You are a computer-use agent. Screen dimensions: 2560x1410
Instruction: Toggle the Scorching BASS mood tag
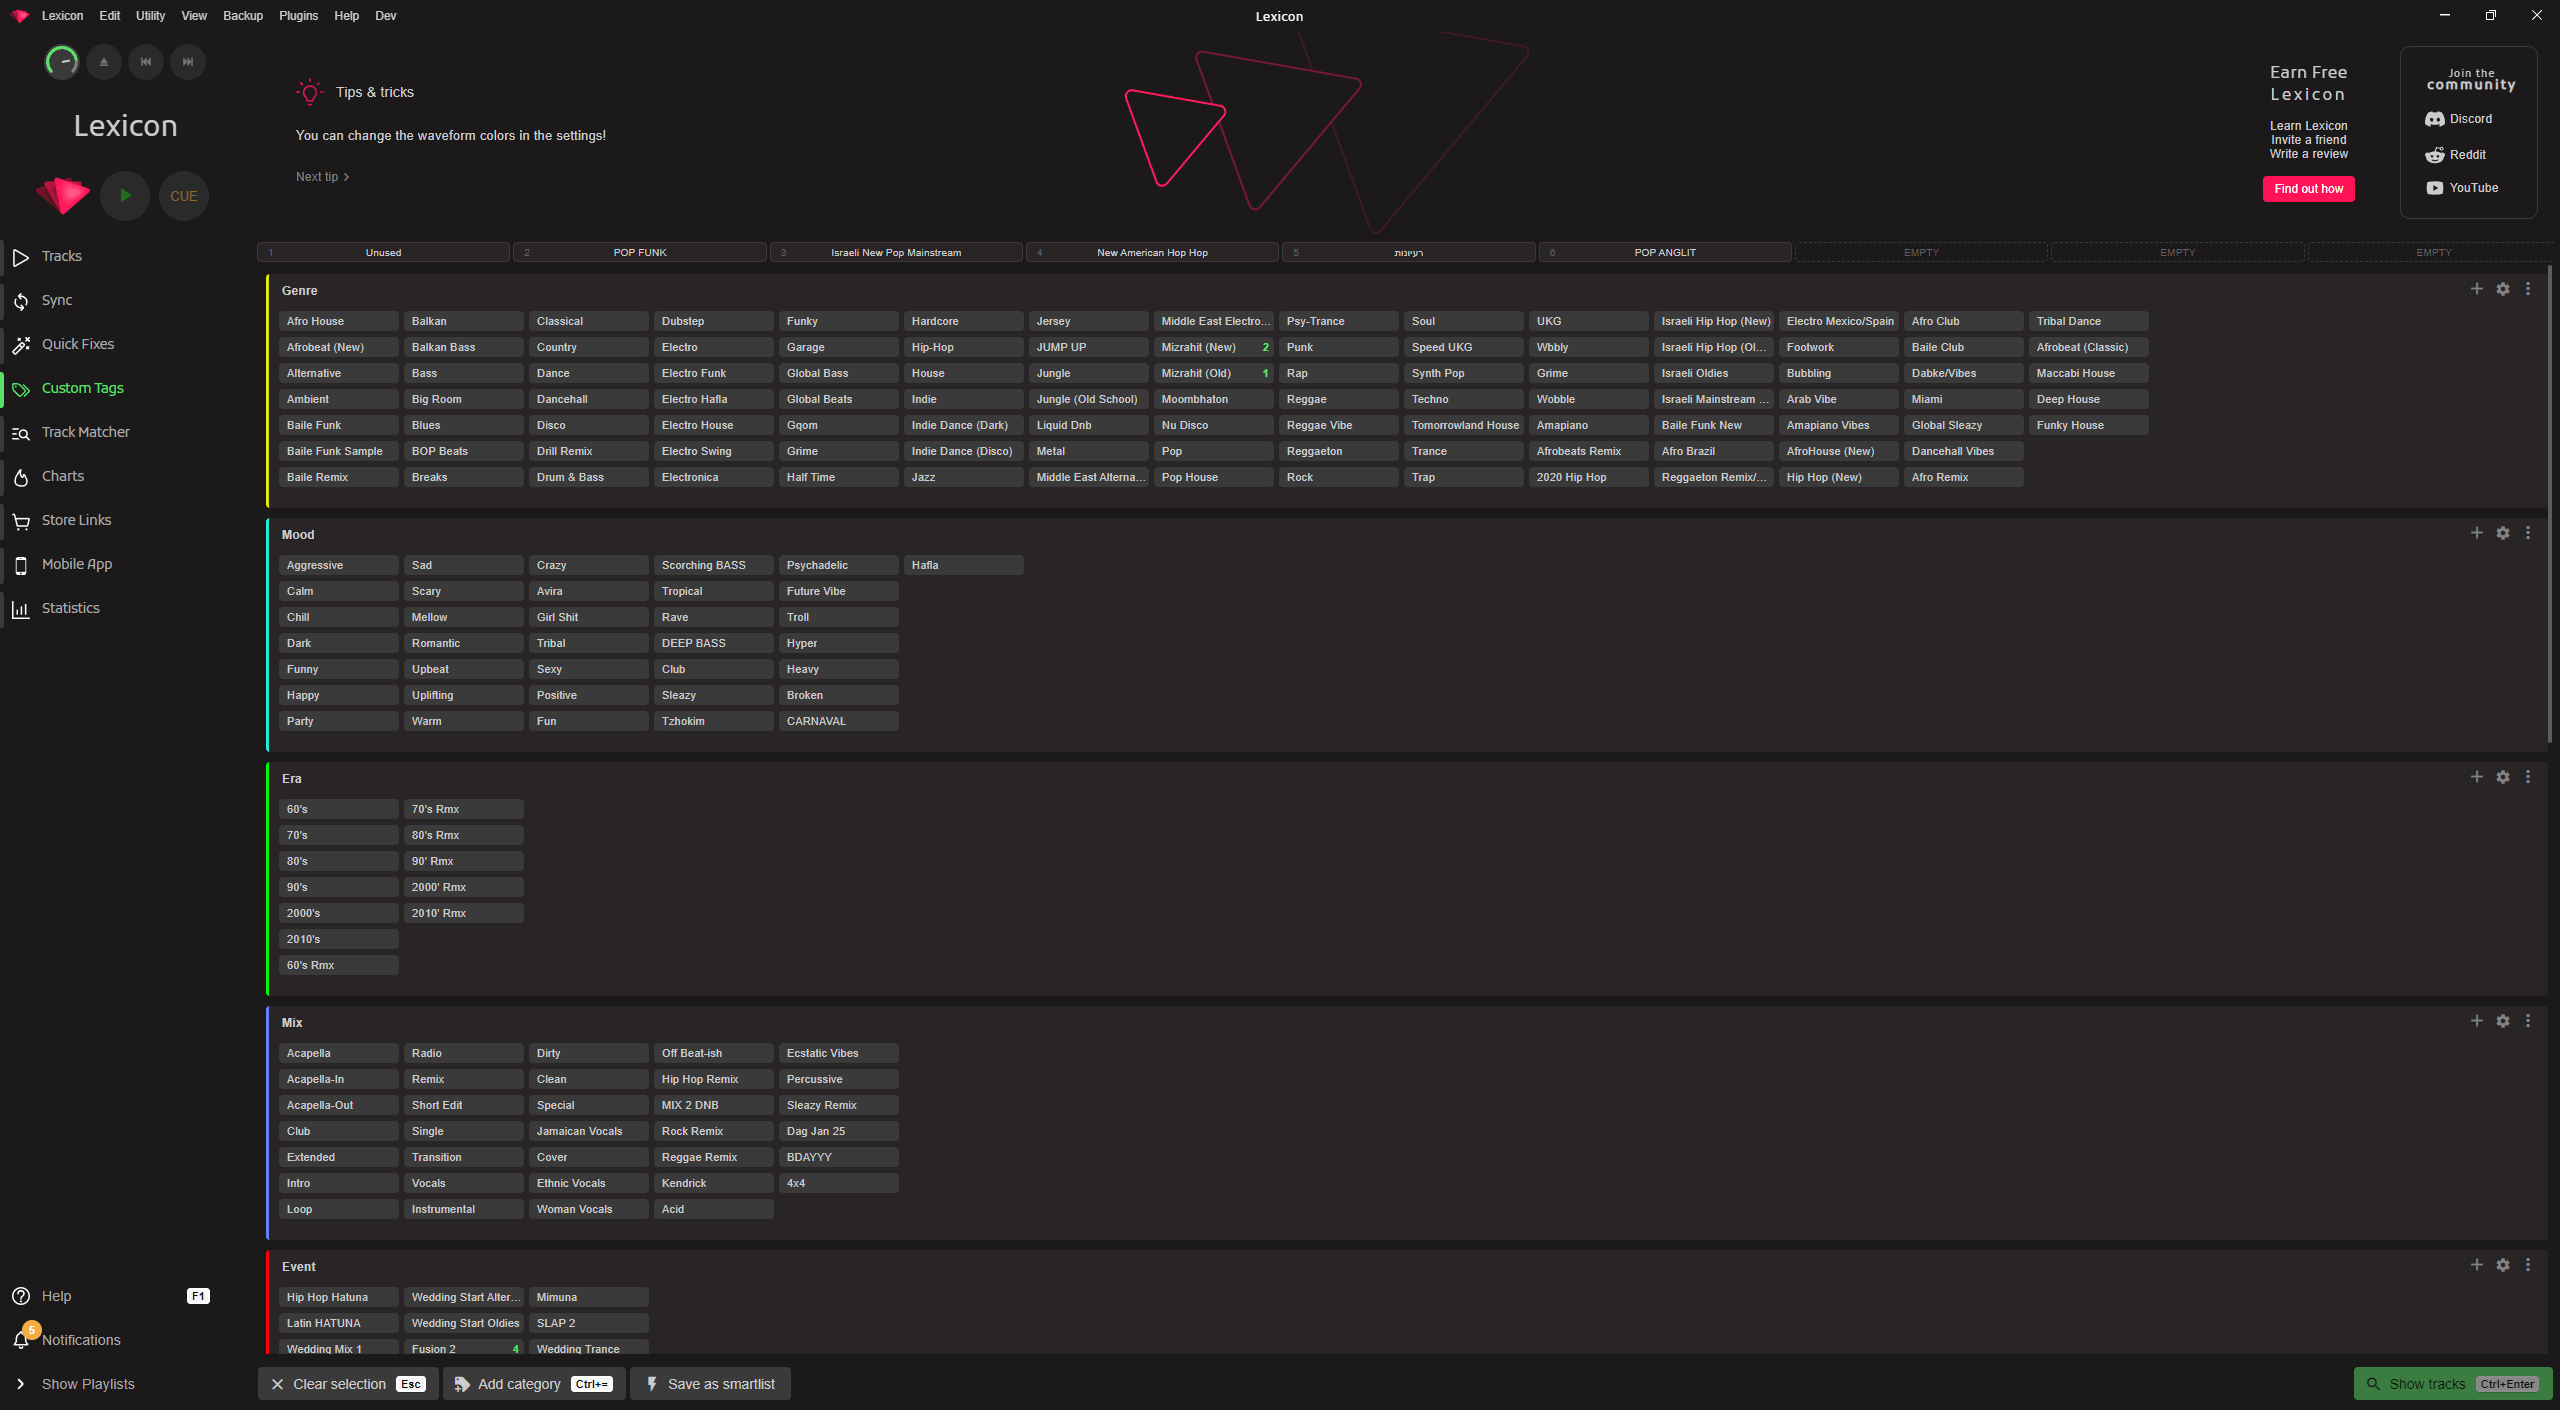714,565
